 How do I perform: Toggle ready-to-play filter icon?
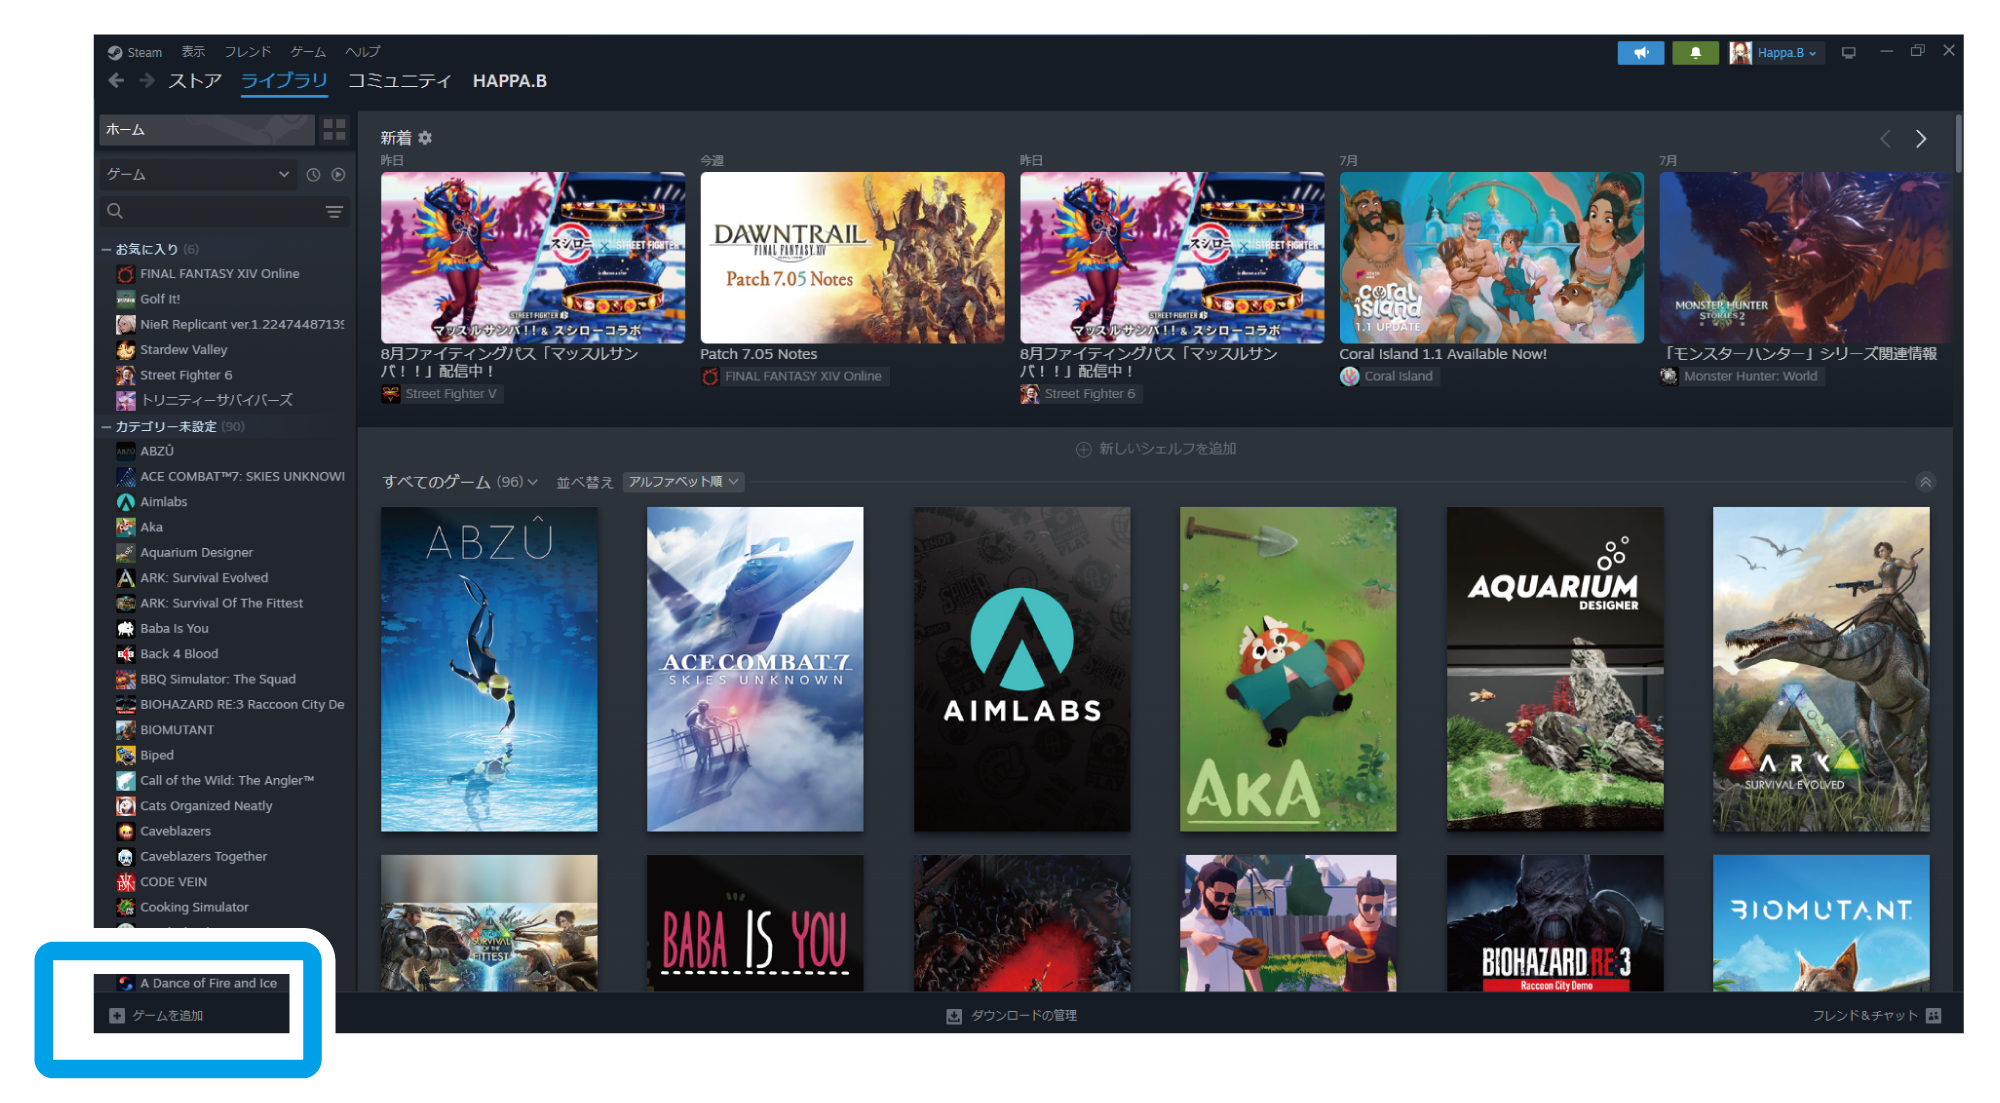339,175
